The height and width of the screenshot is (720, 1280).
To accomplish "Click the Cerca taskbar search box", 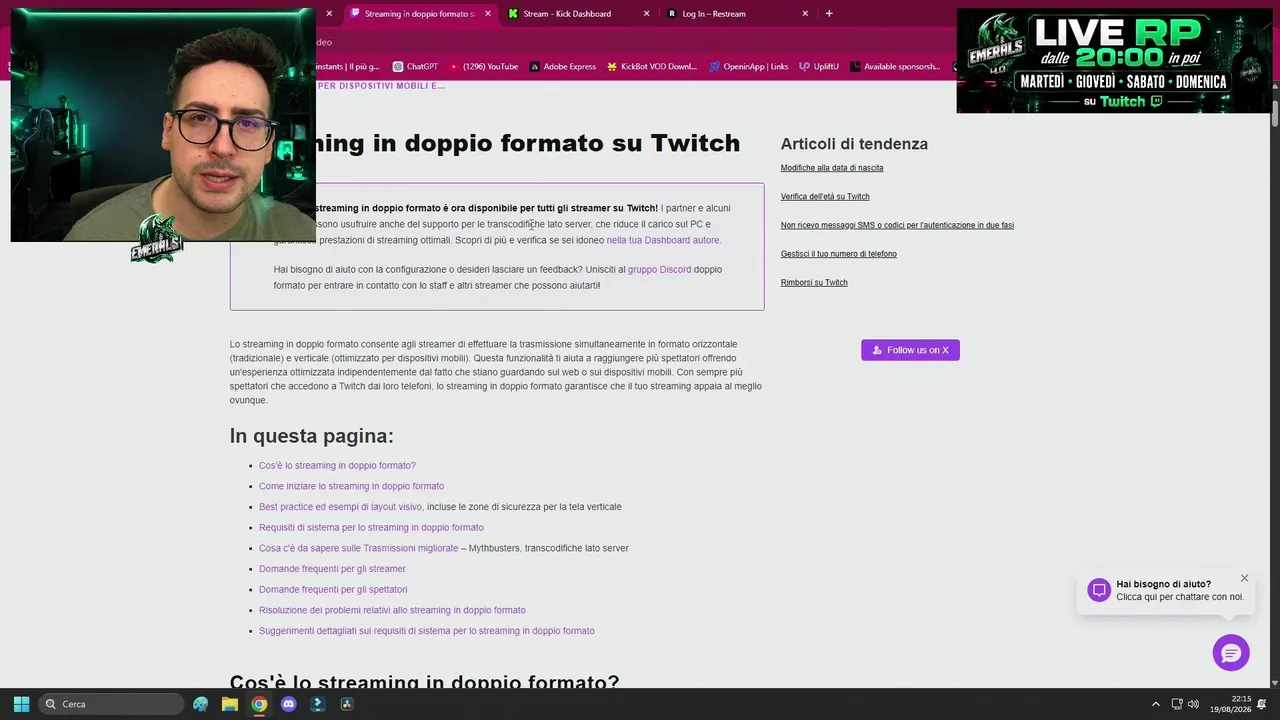I will coord(112,704).
